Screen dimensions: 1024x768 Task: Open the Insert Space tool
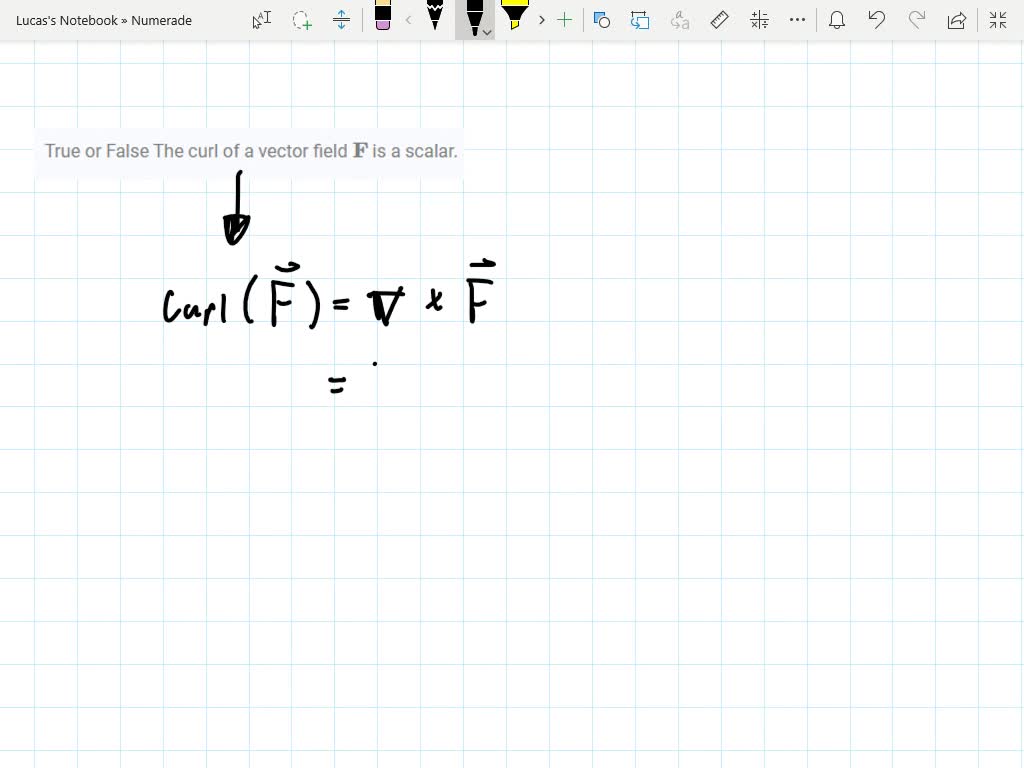pos(341,20)
